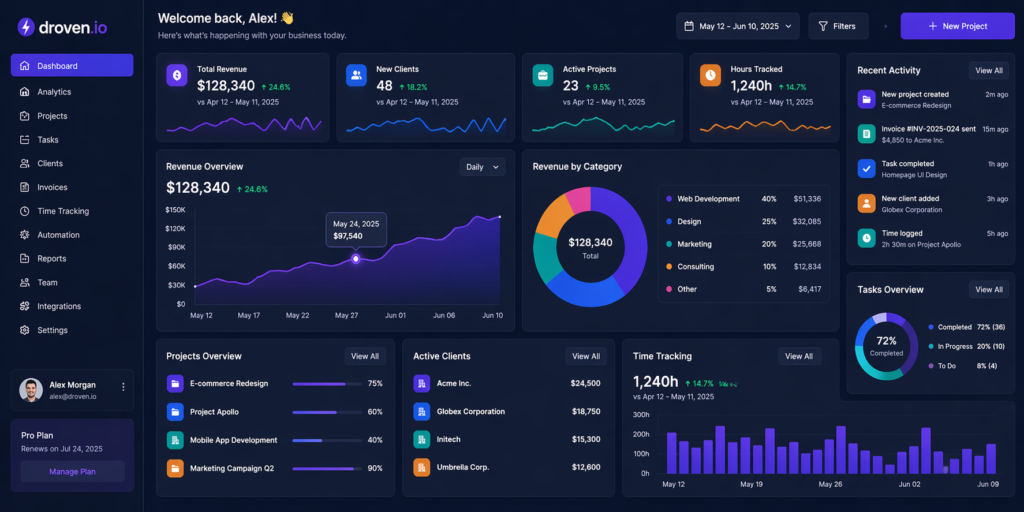Open Time Tracking in the sidebar
The height and width of the screenshot is (512, 1024).
click(x=62, y=211)
